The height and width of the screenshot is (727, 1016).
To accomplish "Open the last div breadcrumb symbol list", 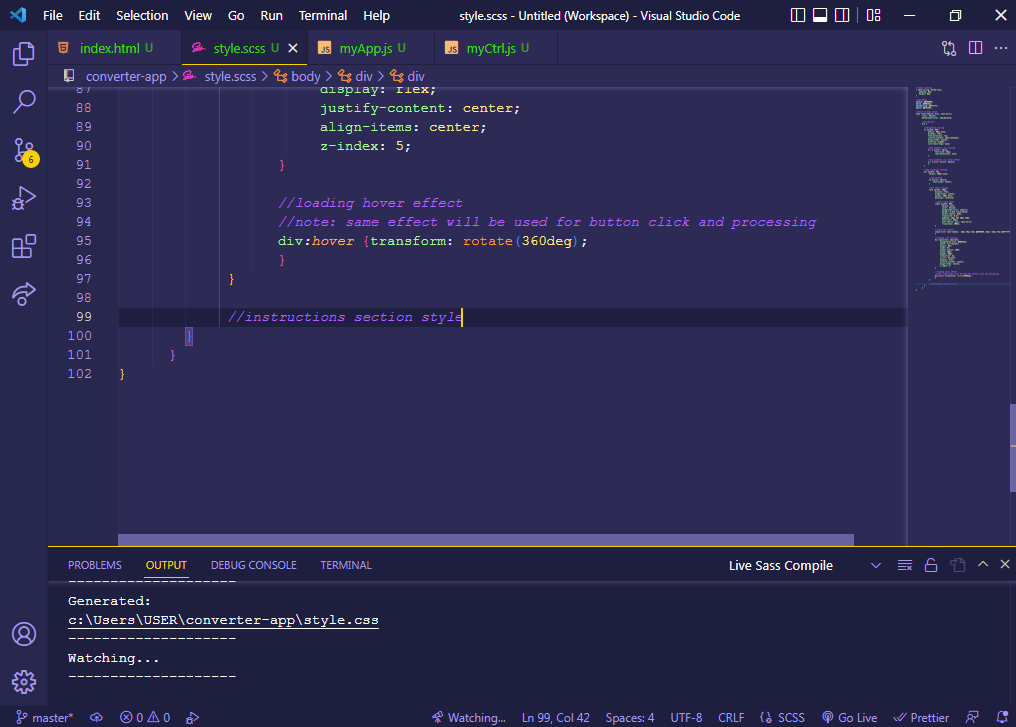I will (415, 76).
